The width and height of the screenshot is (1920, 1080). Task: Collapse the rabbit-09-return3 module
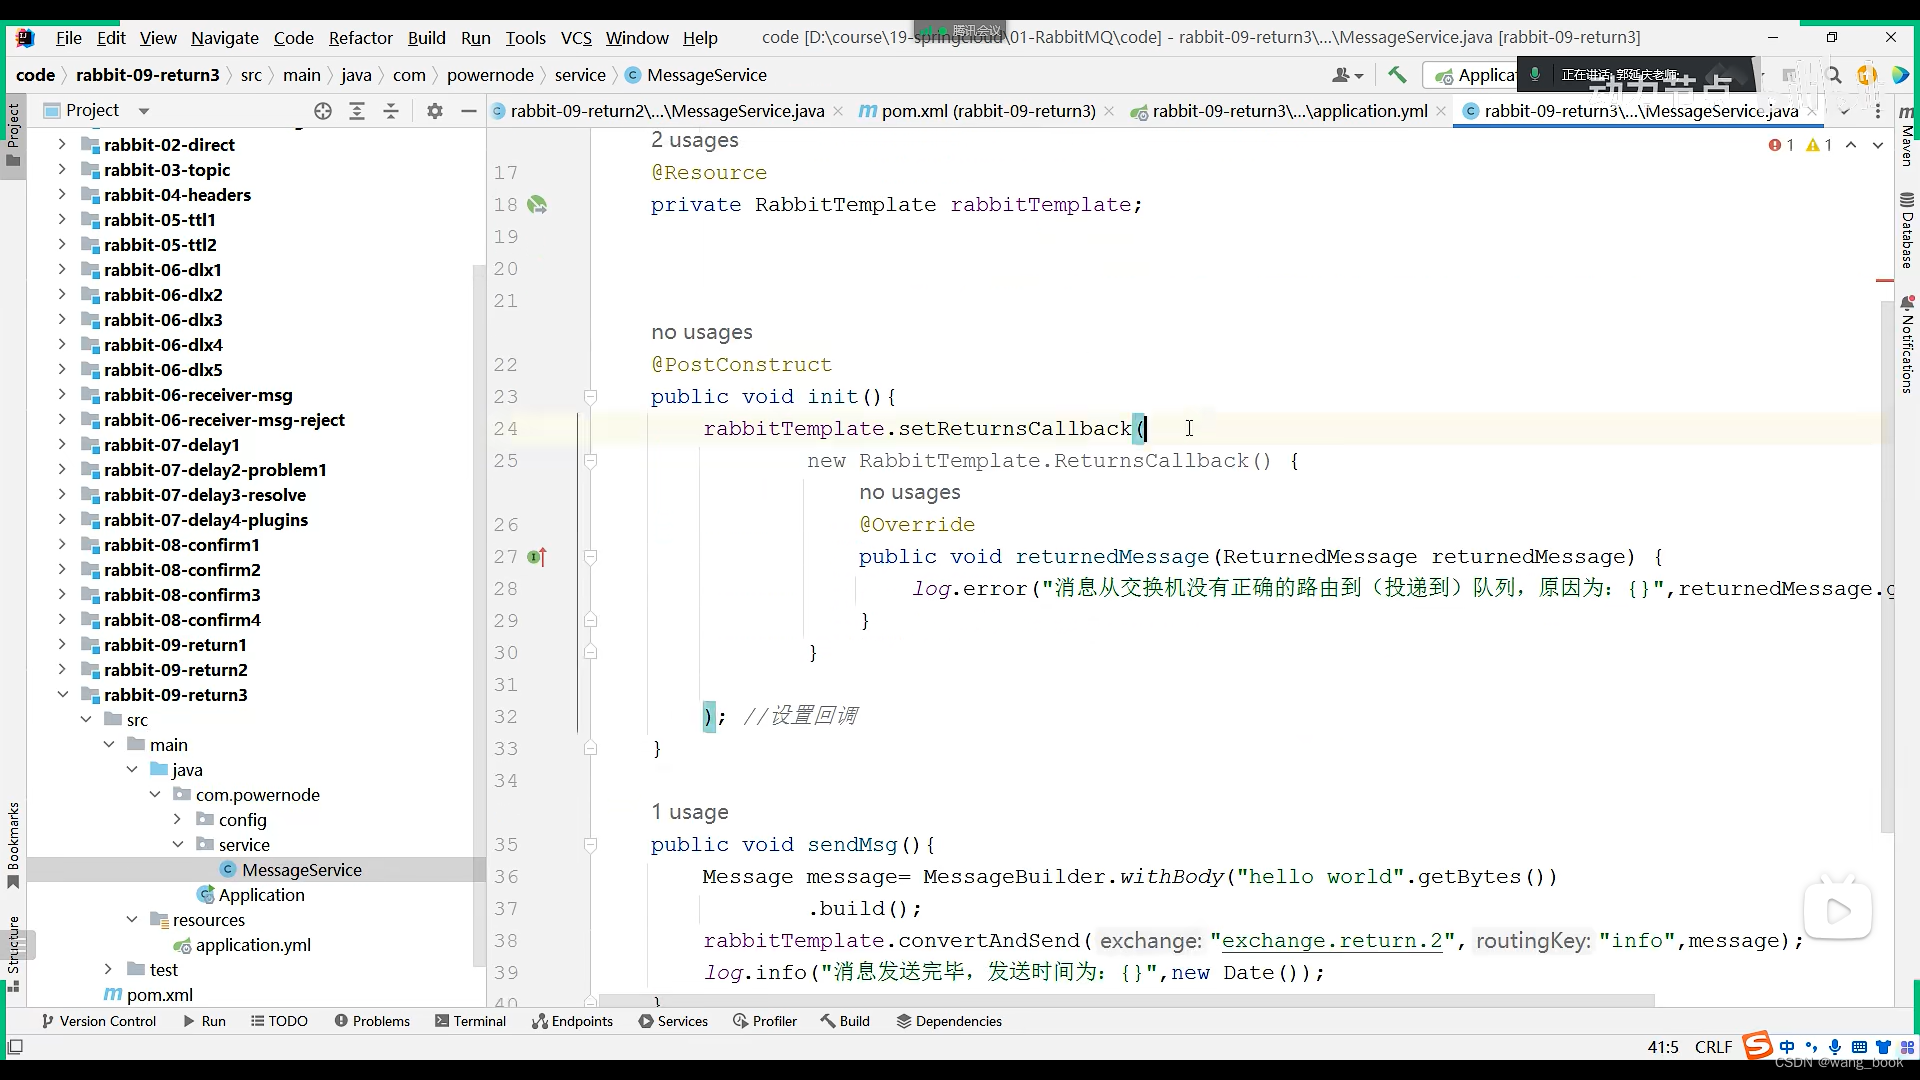point(62,695)
